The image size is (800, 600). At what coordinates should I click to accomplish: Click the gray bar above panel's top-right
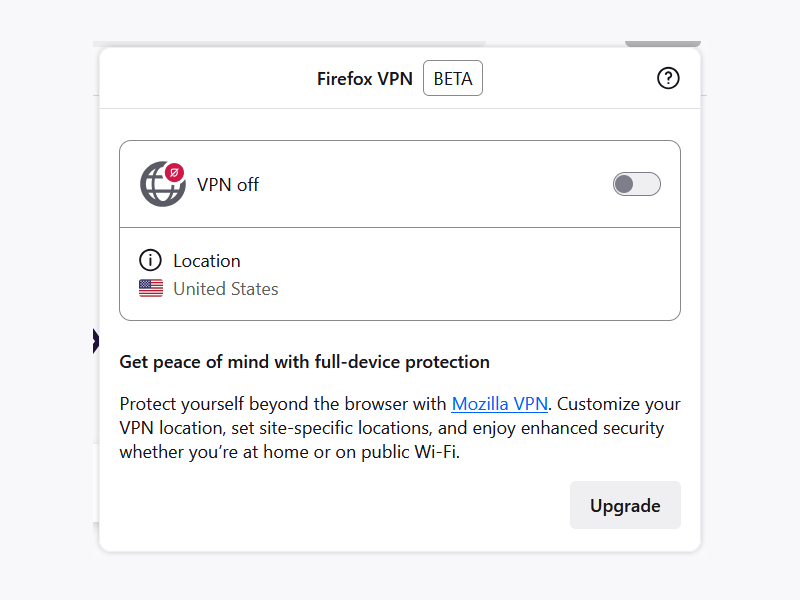(x=662, y=43)
